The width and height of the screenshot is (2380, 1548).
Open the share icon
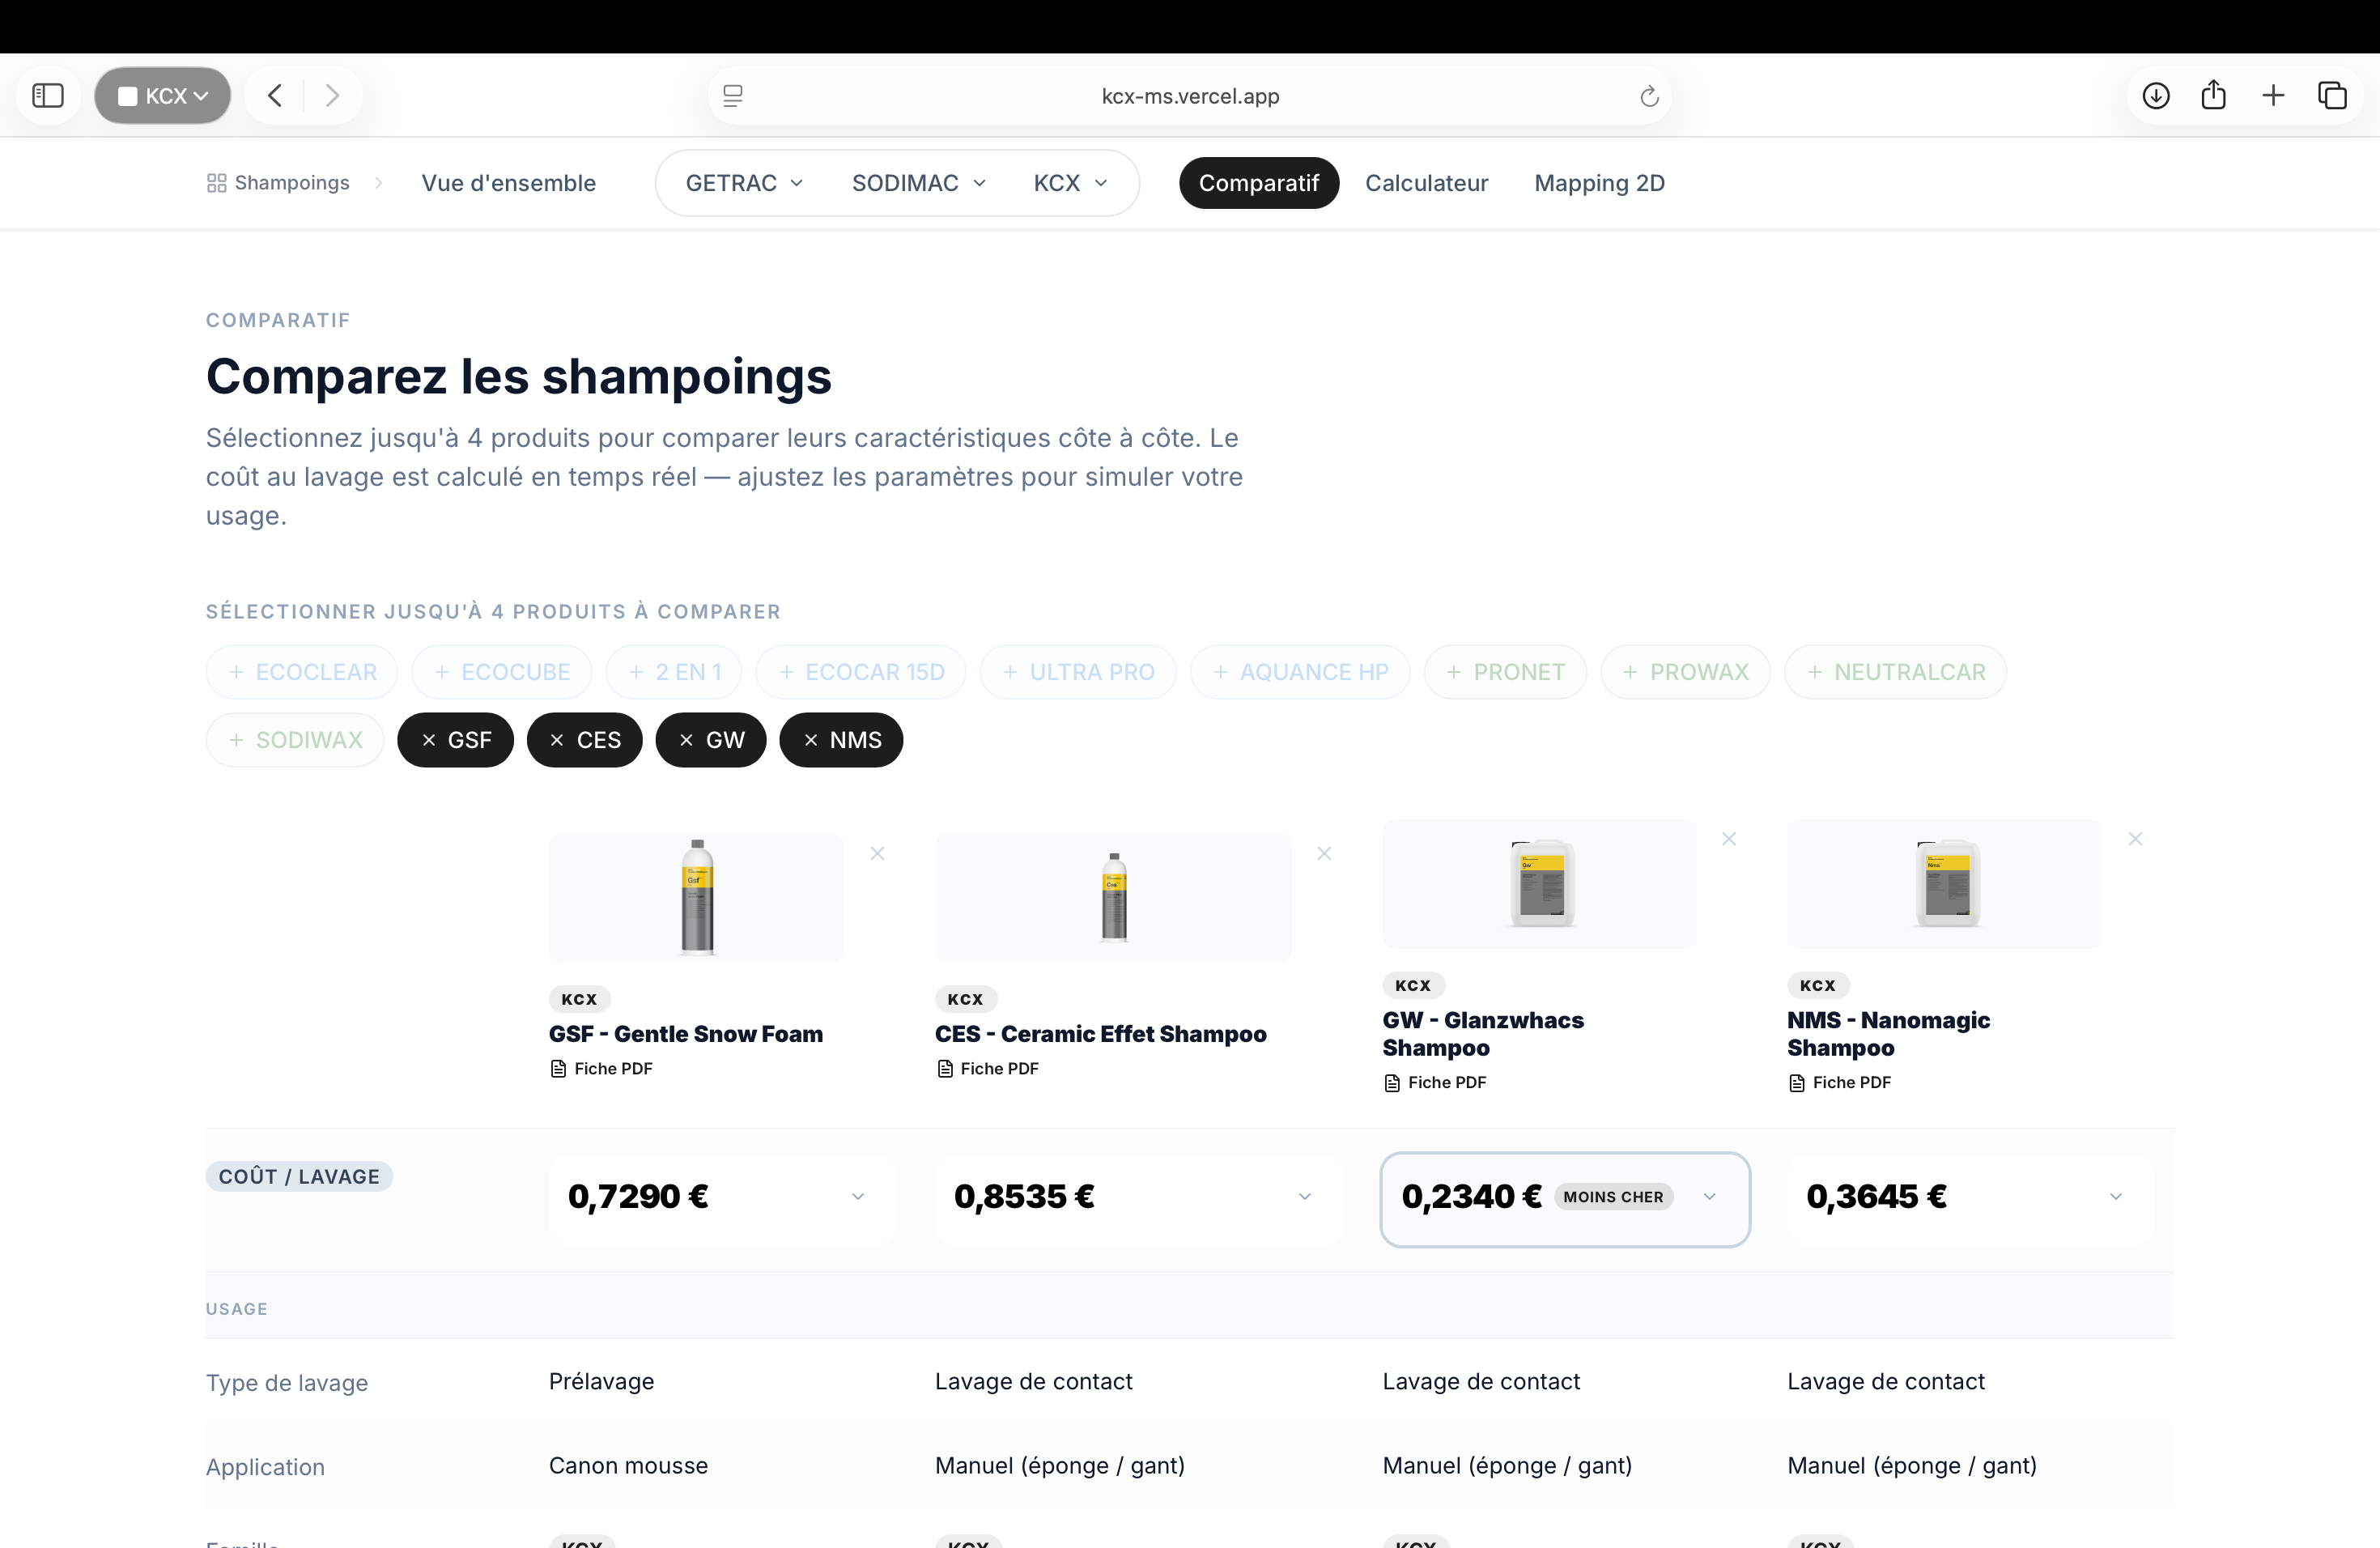coord(2214,95)
